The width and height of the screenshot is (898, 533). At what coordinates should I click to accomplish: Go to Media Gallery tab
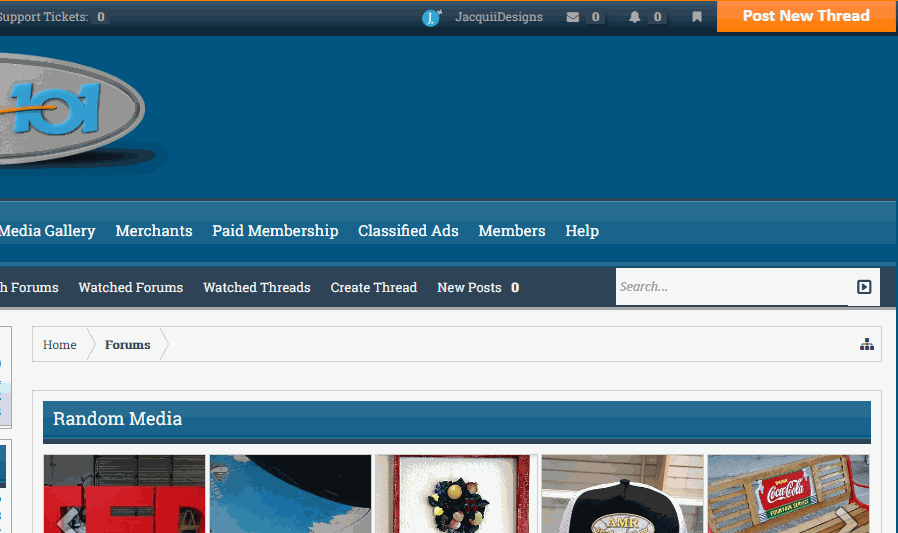click(48, 231)
